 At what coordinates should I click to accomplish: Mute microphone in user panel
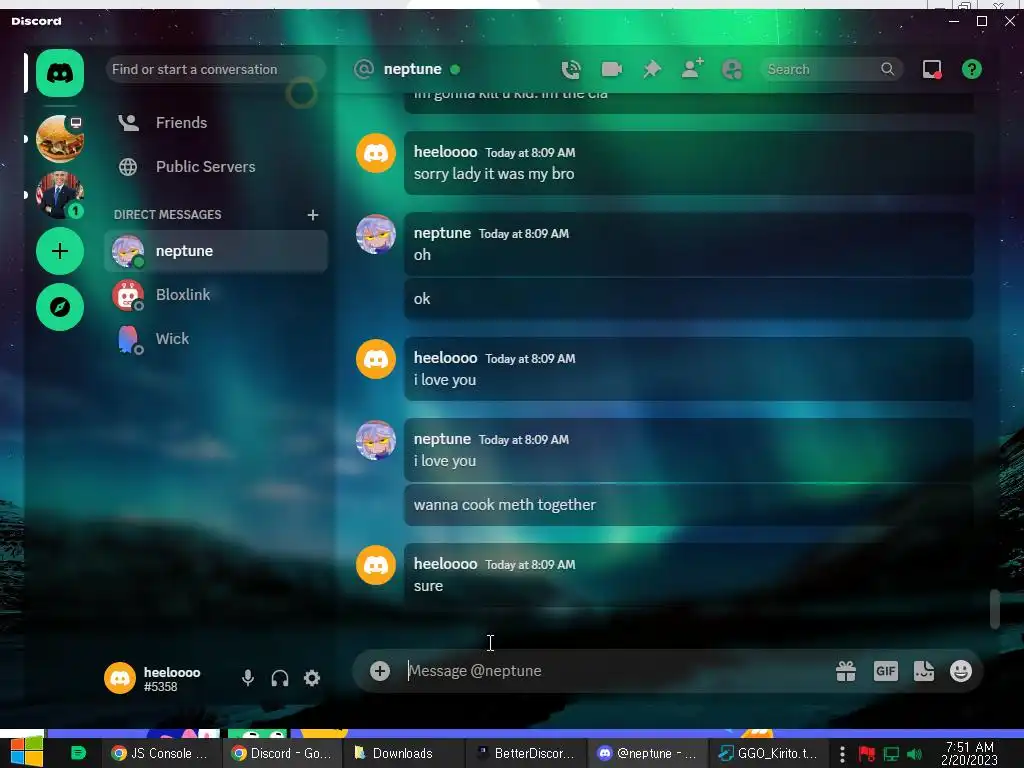tap(248, 678)
